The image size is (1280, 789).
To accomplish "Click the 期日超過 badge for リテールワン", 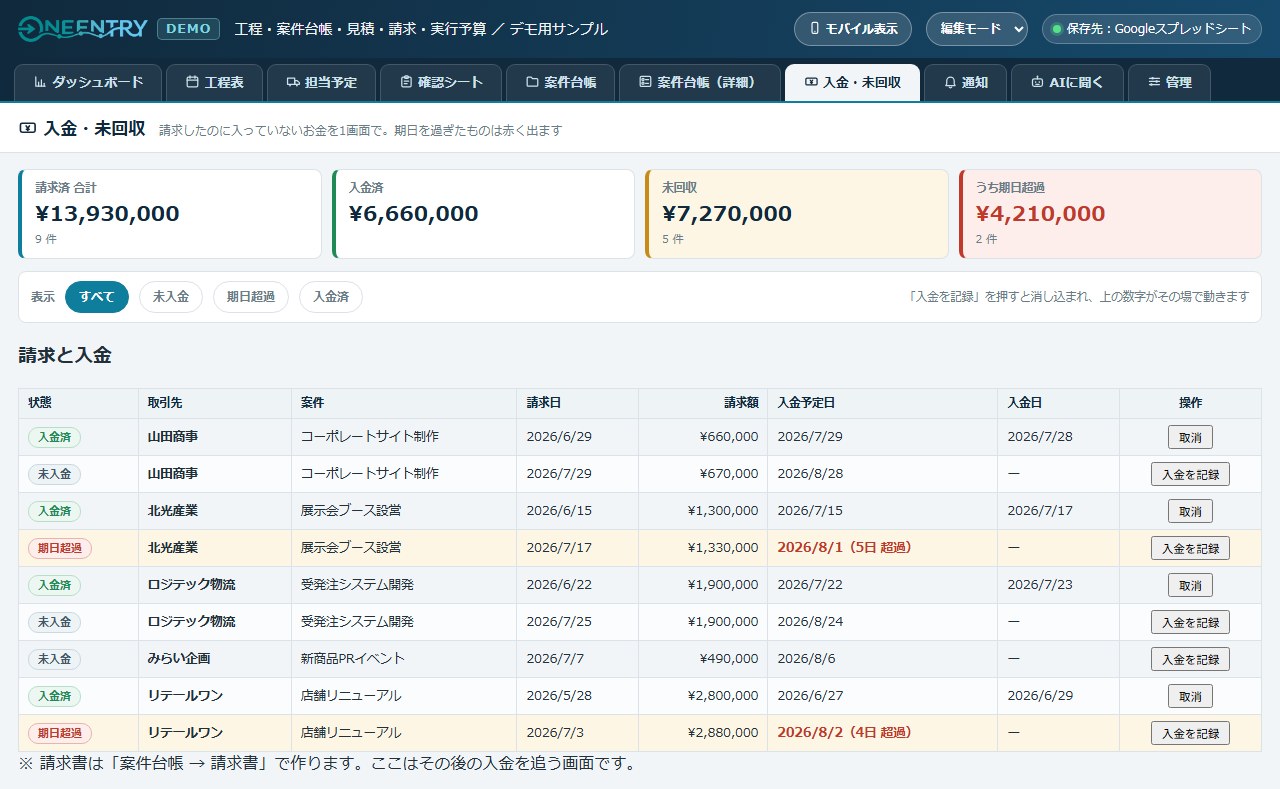I will click(x=60, y=733).
